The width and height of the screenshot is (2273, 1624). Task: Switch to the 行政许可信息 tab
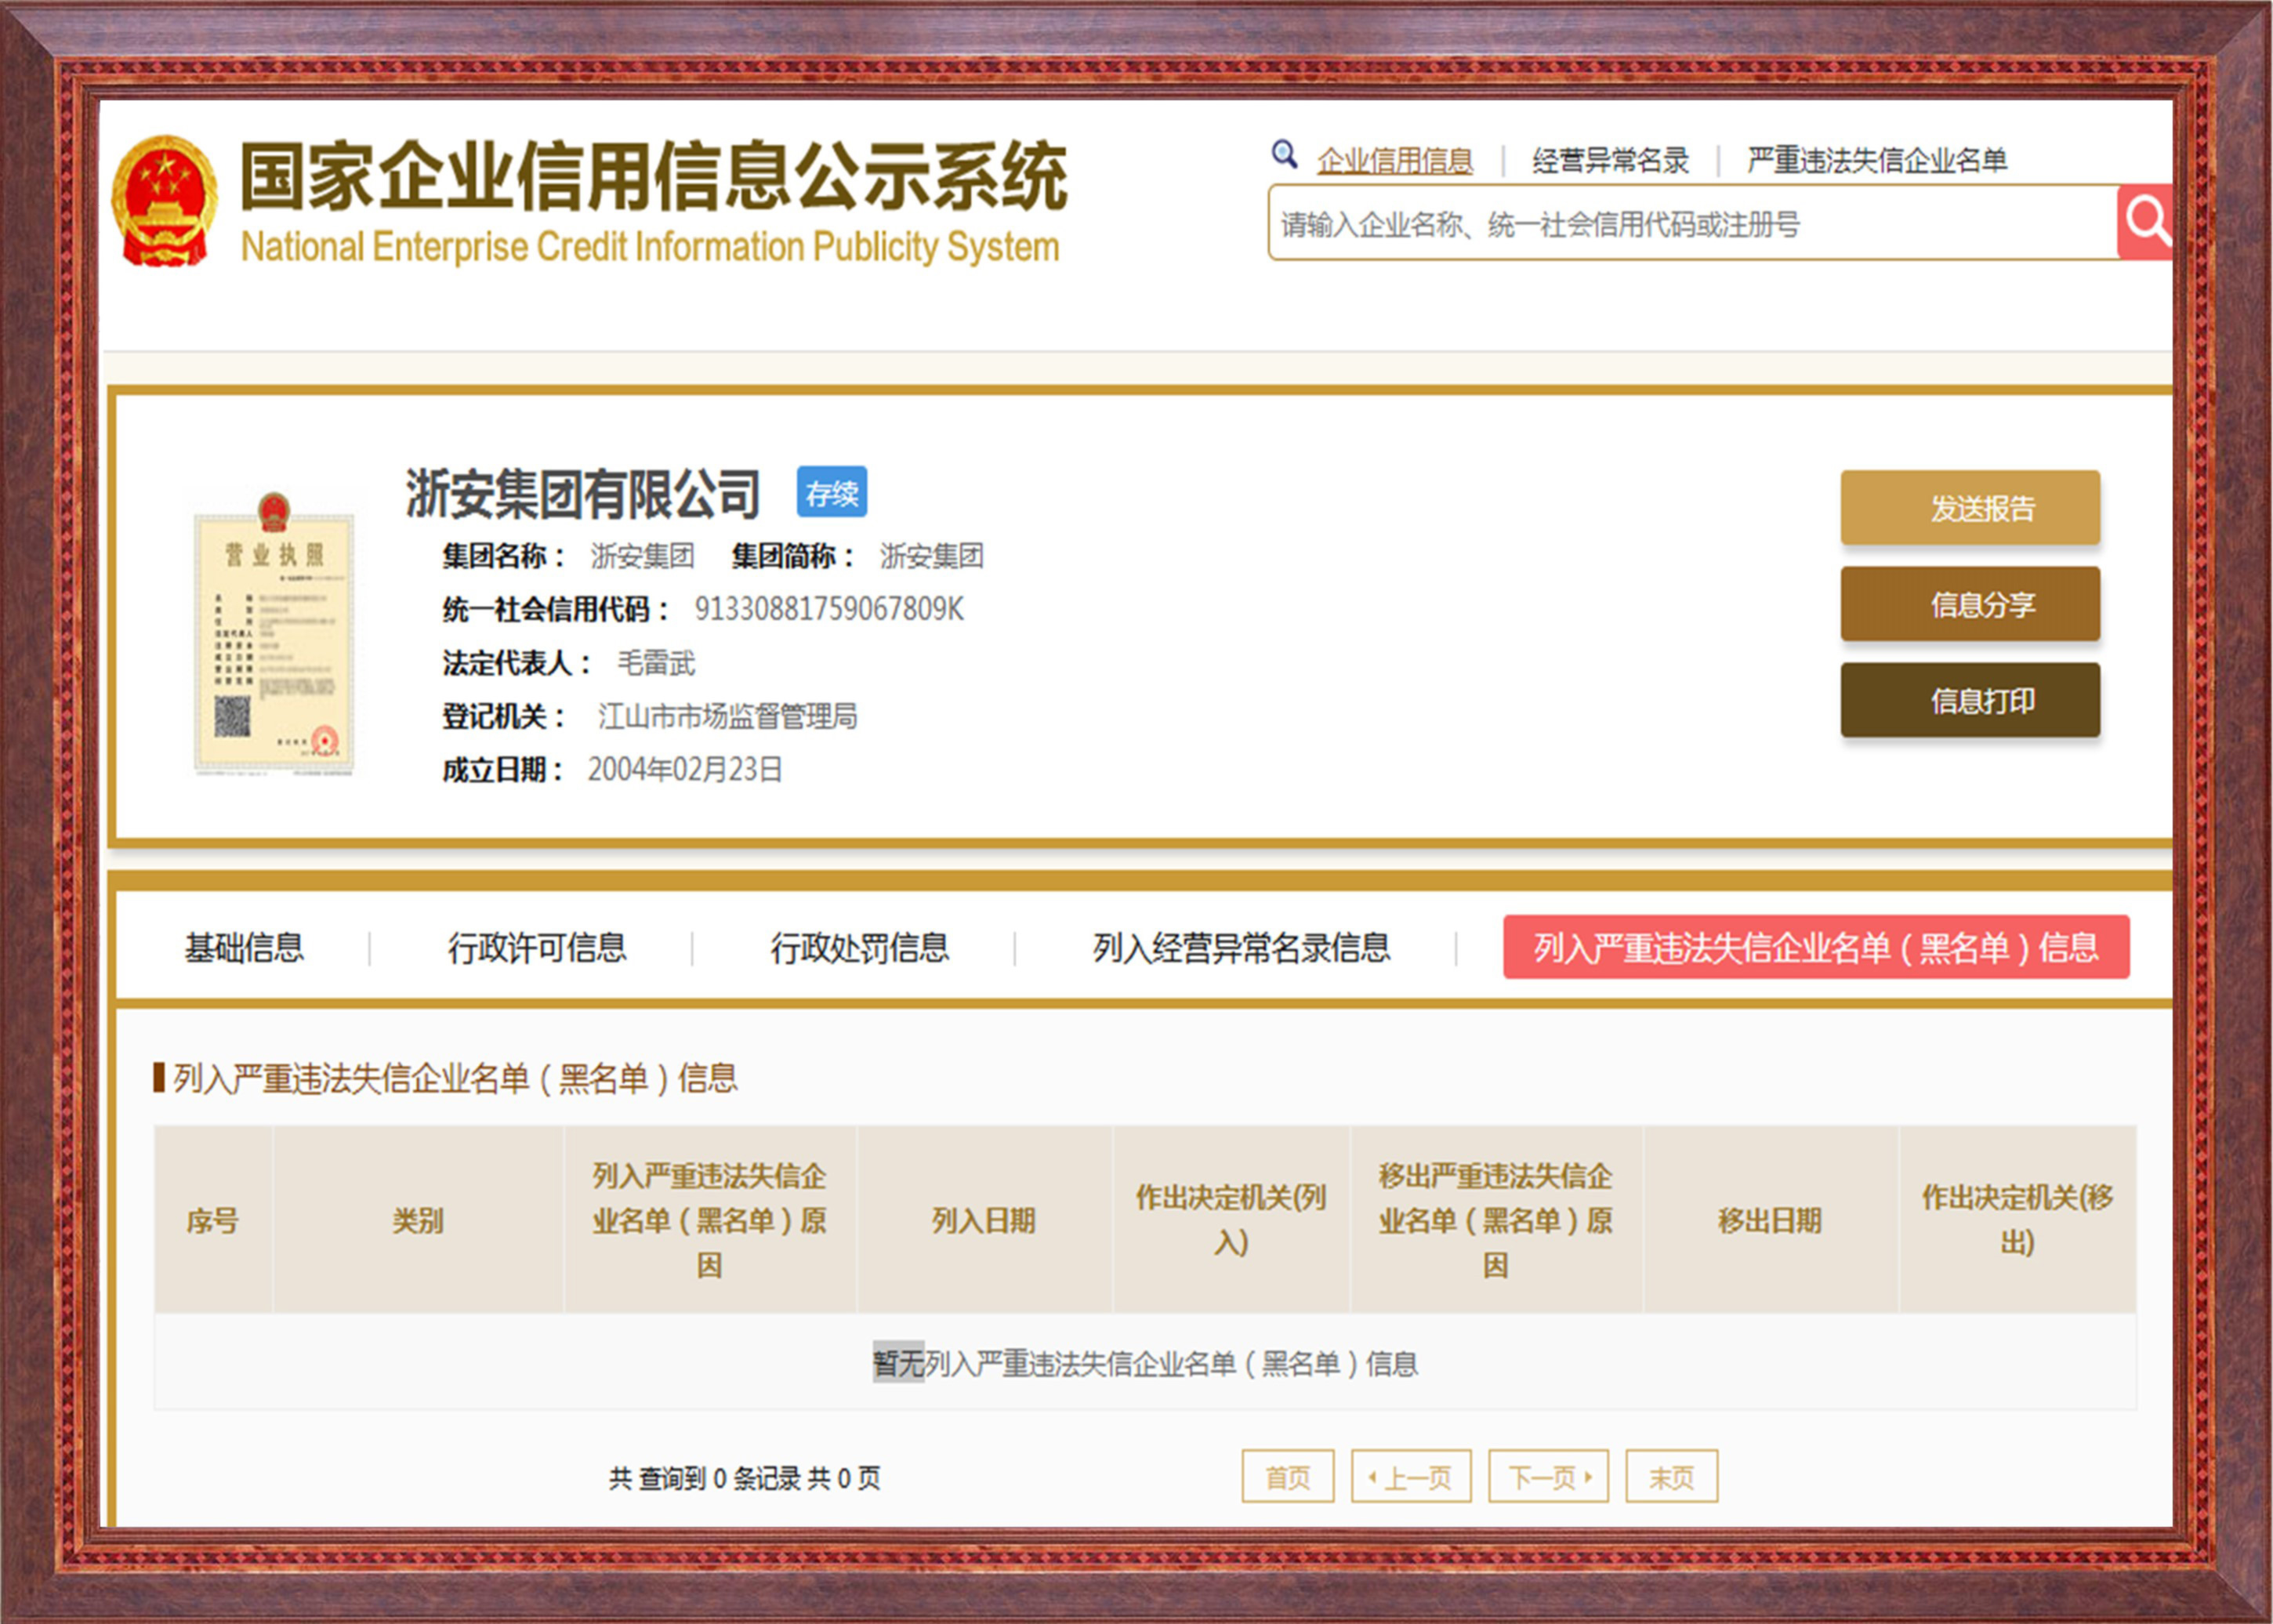[x=537, y=947]
